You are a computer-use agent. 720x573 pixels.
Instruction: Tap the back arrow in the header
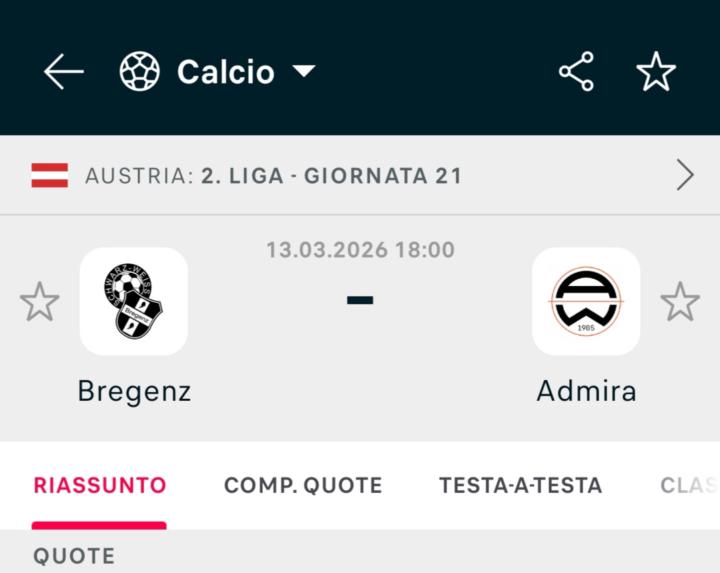click(64, 72)
